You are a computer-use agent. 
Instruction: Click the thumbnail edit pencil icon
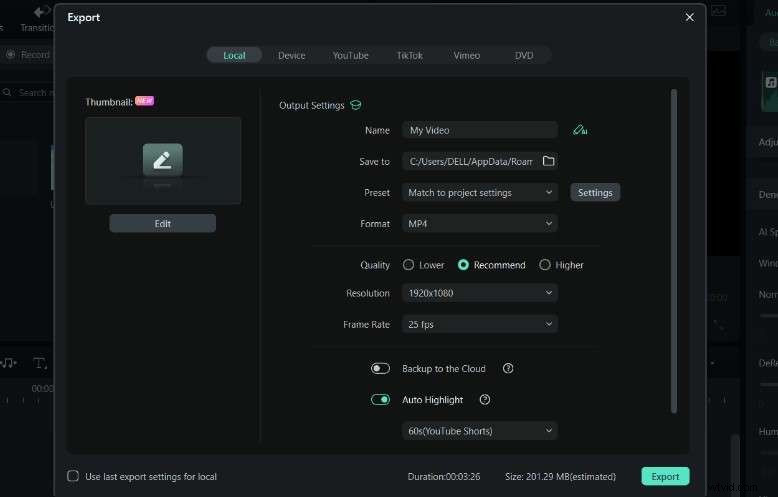162,159
